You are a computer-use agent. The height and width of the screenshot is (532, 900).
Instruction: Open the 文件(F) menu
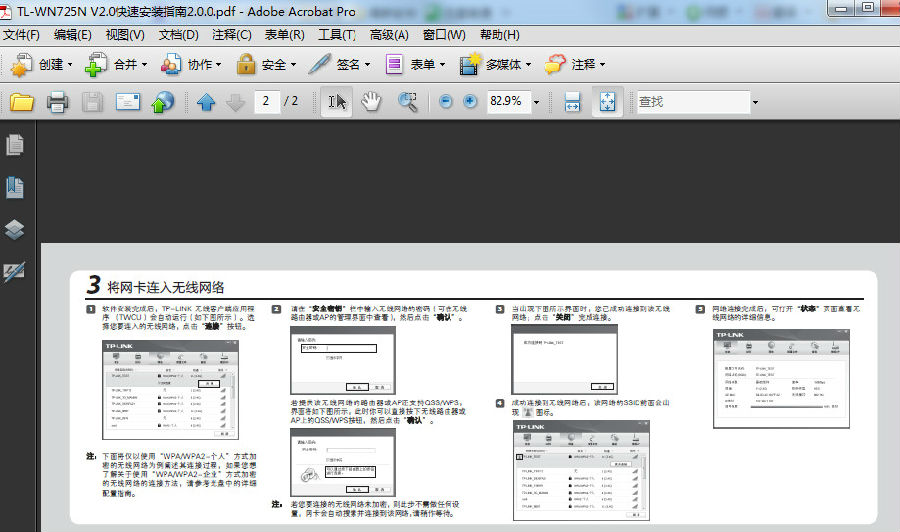coord(21,35)
